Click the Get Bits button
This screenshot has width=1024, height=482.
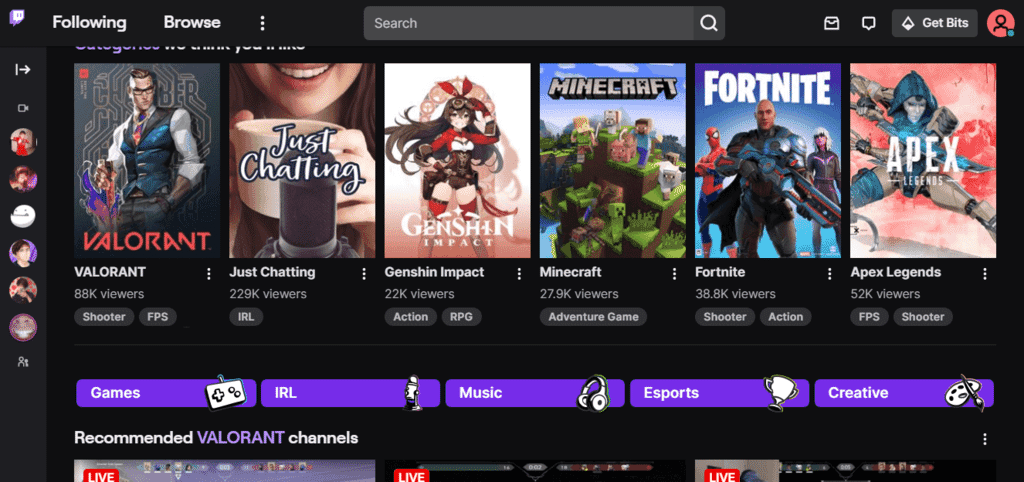935,24
